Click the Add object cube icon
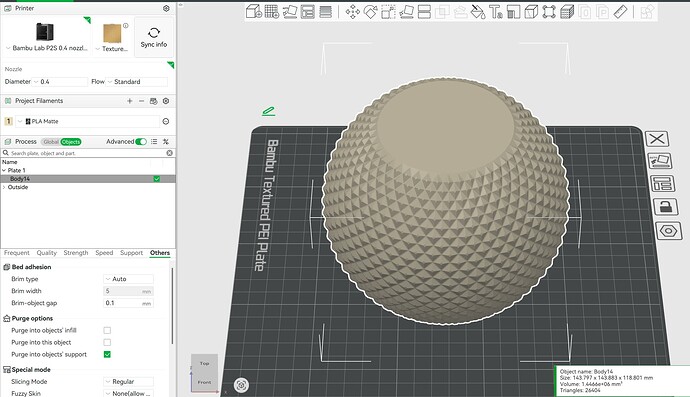Screen dimensions: 690x397 click(x=253, y=11)
